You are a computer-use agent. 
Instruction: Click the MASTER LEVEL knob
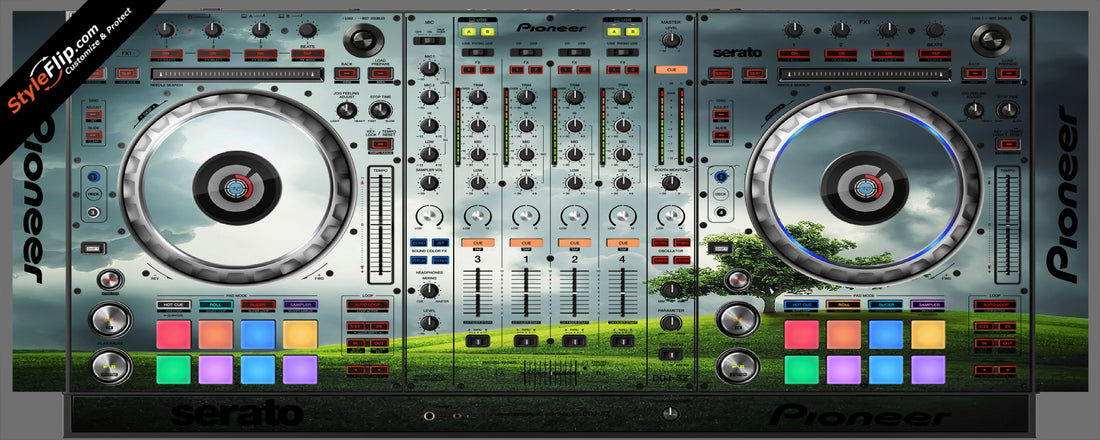[671, 40]
